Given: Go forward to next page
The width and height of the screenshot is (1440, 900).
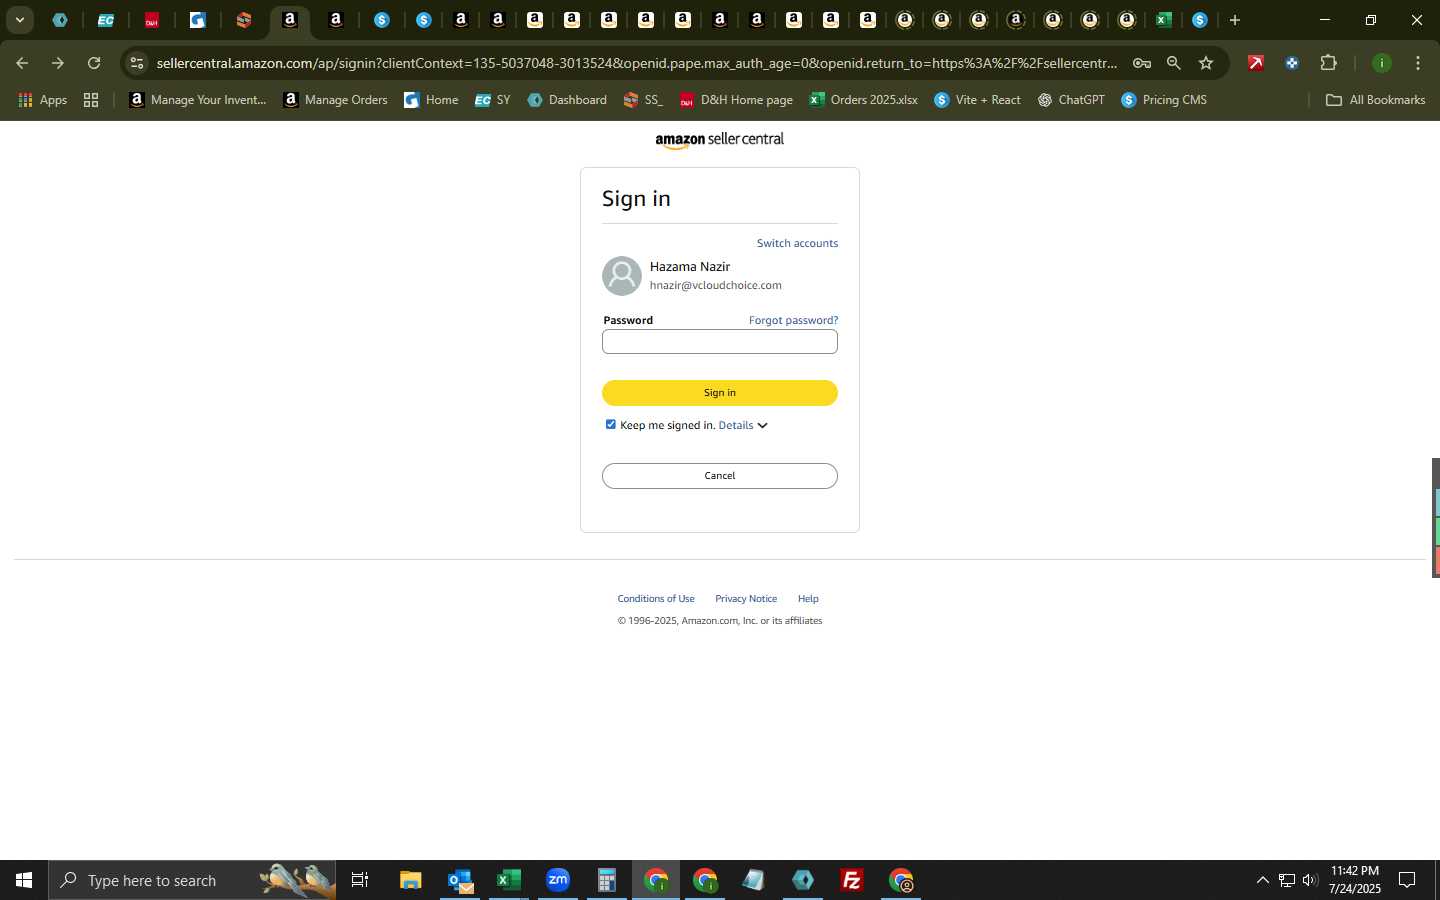Looking at the screenshot, I should 58,63.
